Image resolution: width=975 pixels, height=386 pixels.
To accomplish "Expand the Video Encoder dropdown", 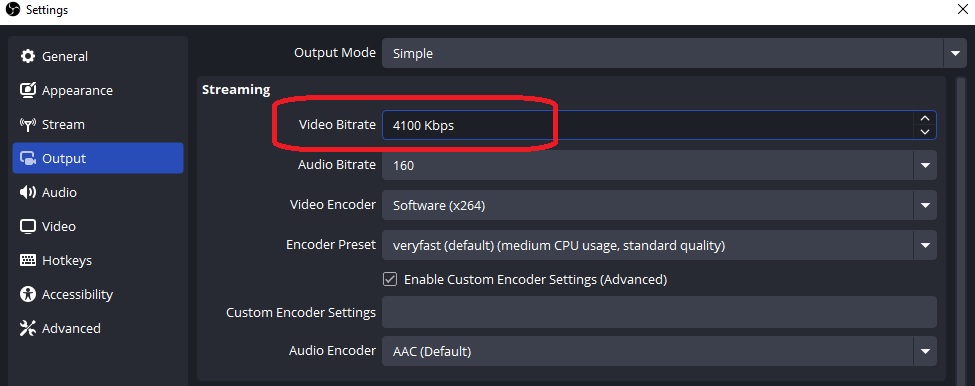I will tap(659, 205).
